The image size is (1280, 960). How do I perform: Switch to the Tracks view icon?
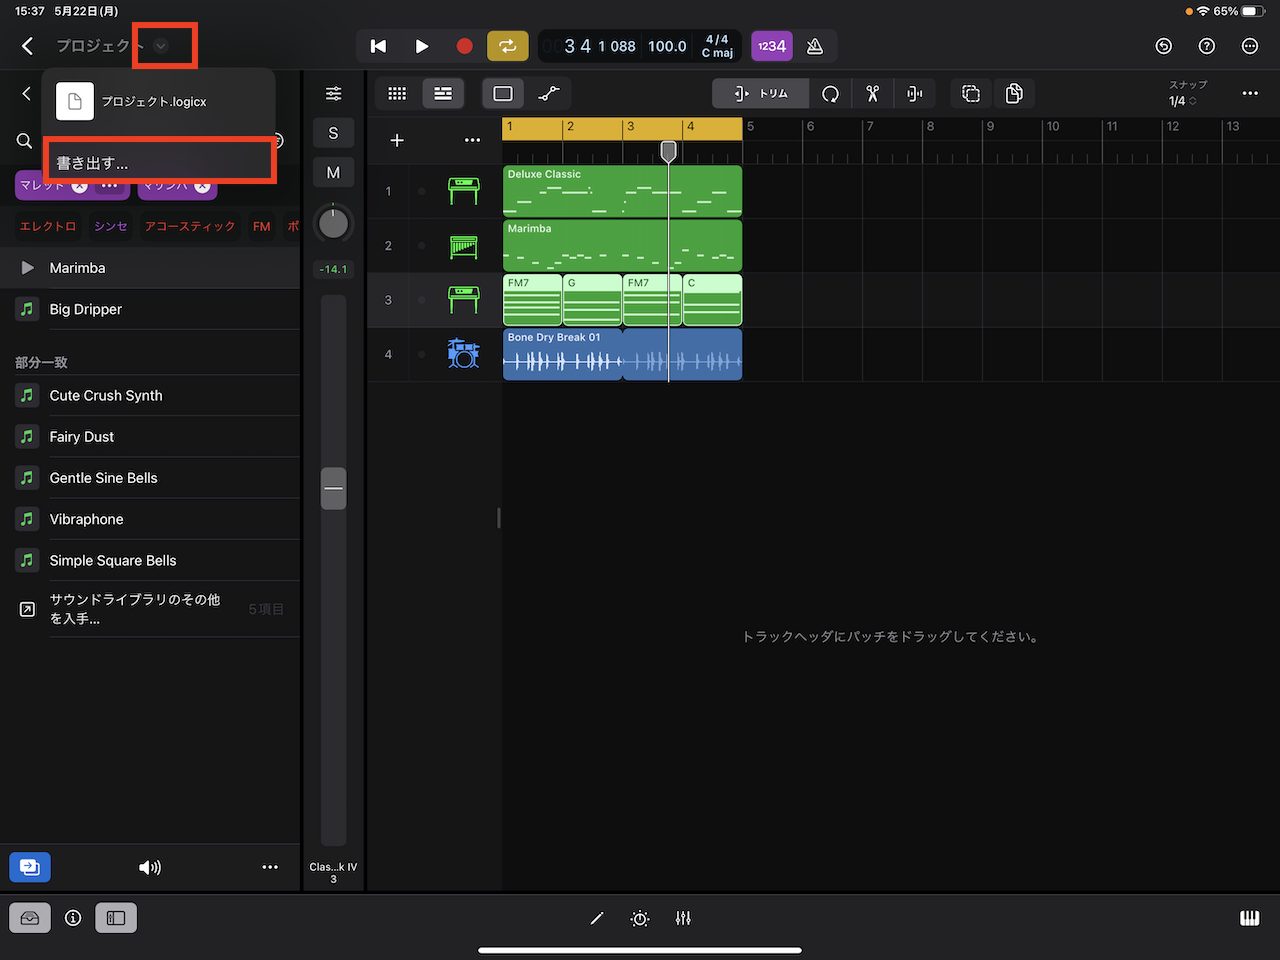pyautogui.click(x=442, y=93)
